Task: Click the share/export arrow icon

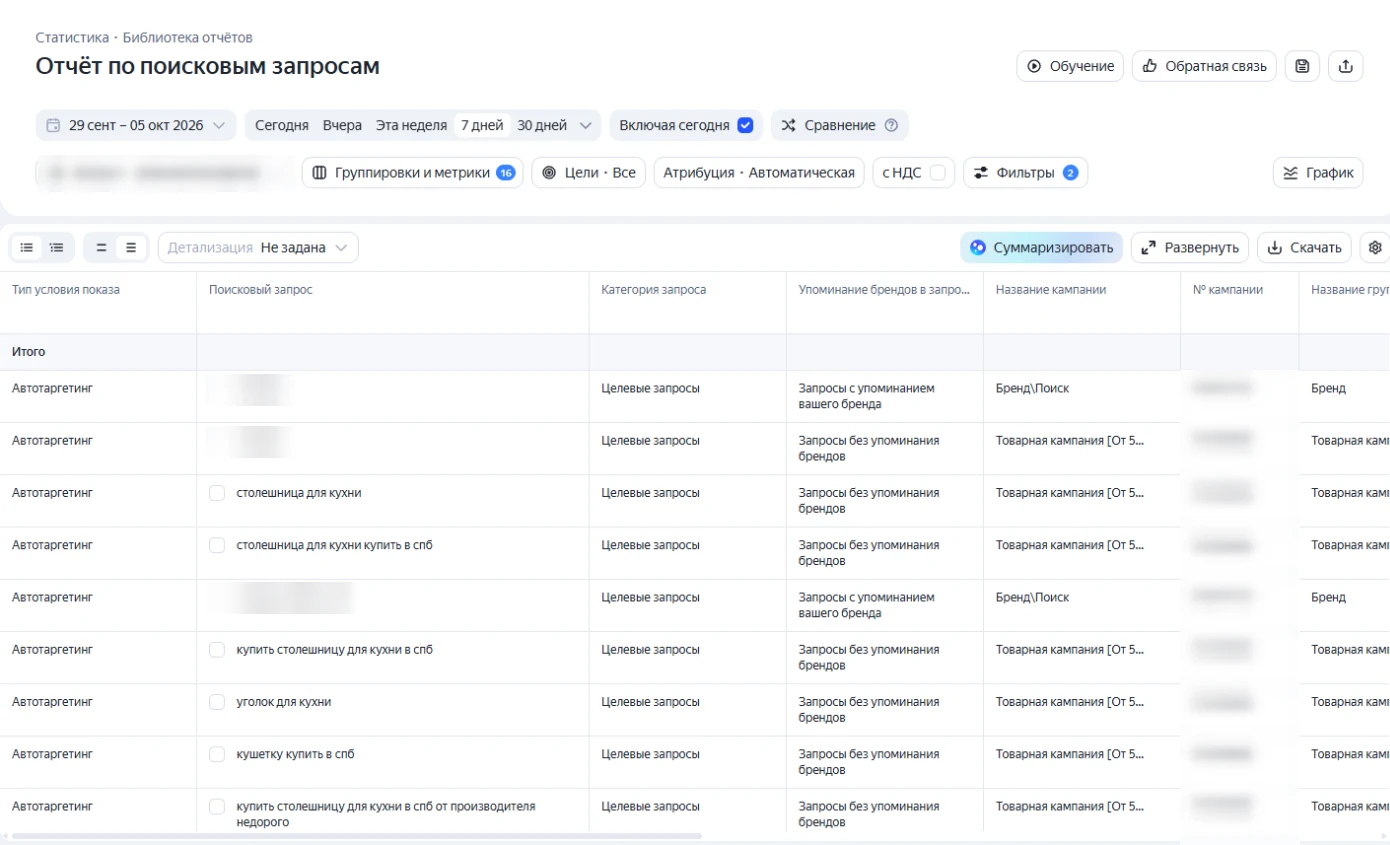Action: [1346, 66]
